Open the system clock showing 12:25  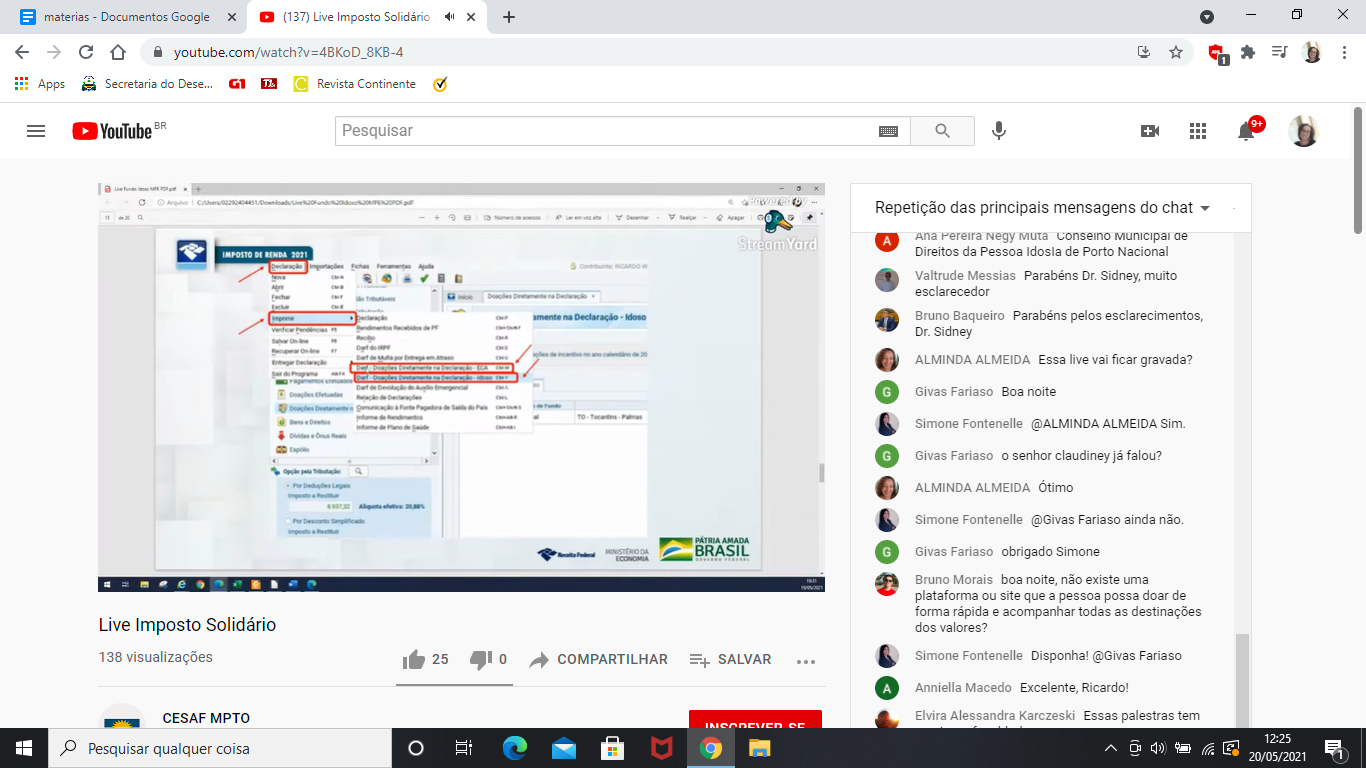[x=1277, y=748]
